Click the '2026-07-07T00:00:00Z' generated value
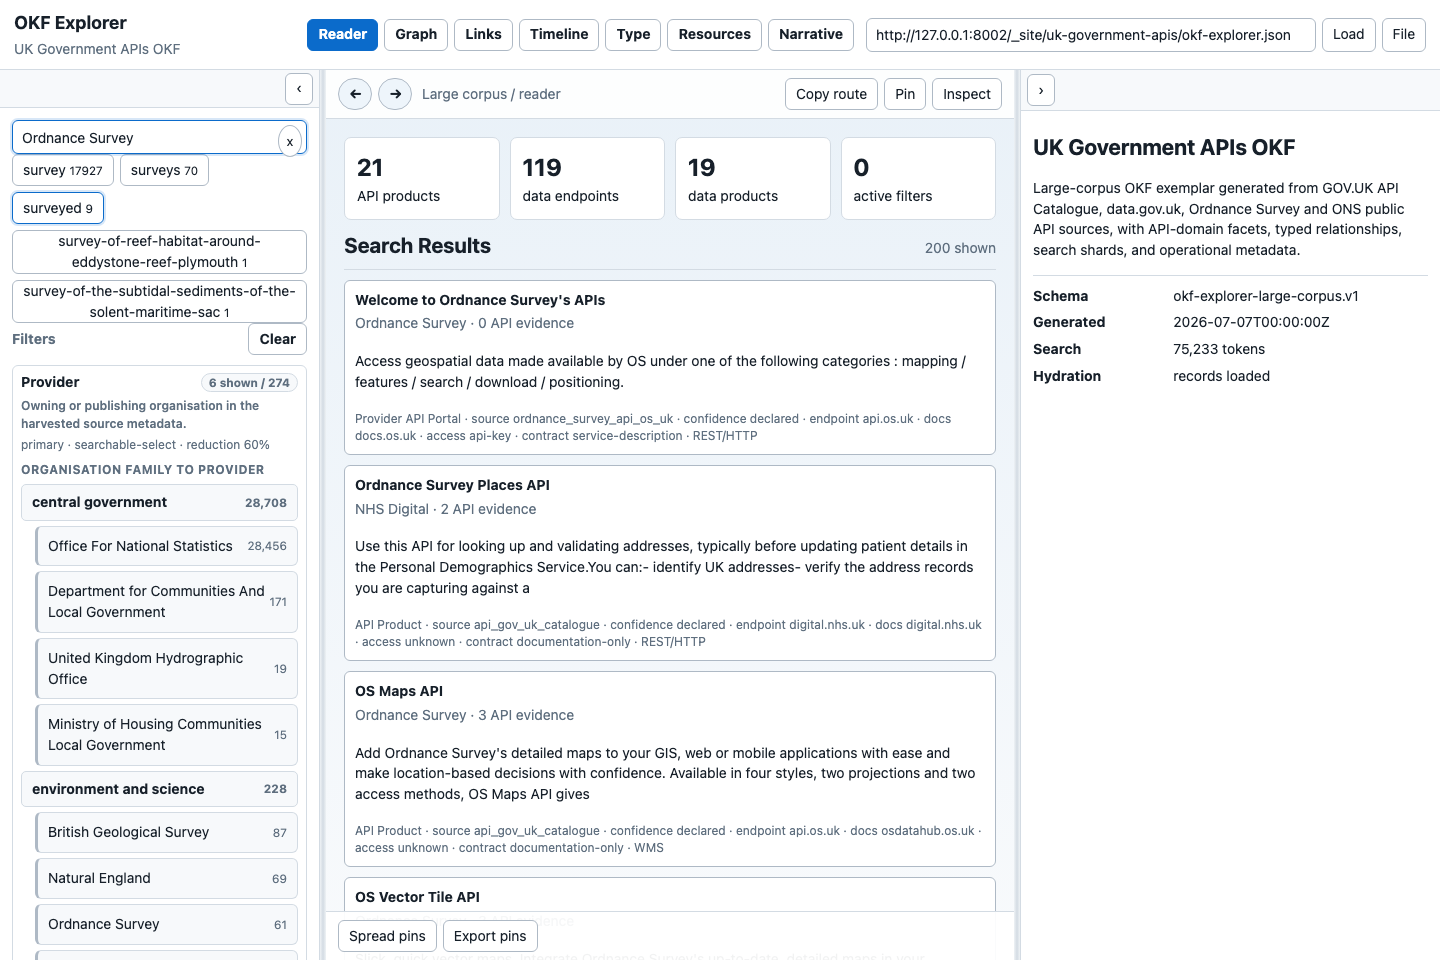Viewport: 1440px width, 960px height. pyautogui.click(x=1251, y=322)
